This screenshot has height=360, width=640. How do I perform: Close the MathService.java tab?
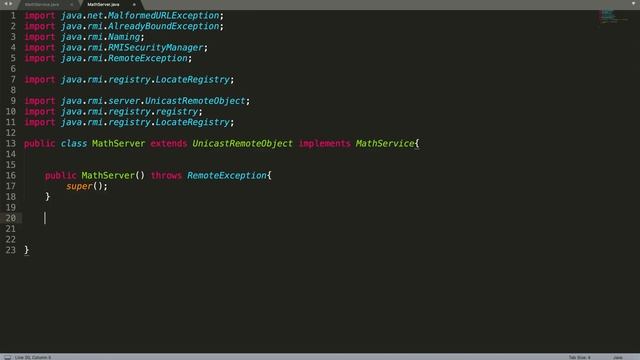[71, 4]
